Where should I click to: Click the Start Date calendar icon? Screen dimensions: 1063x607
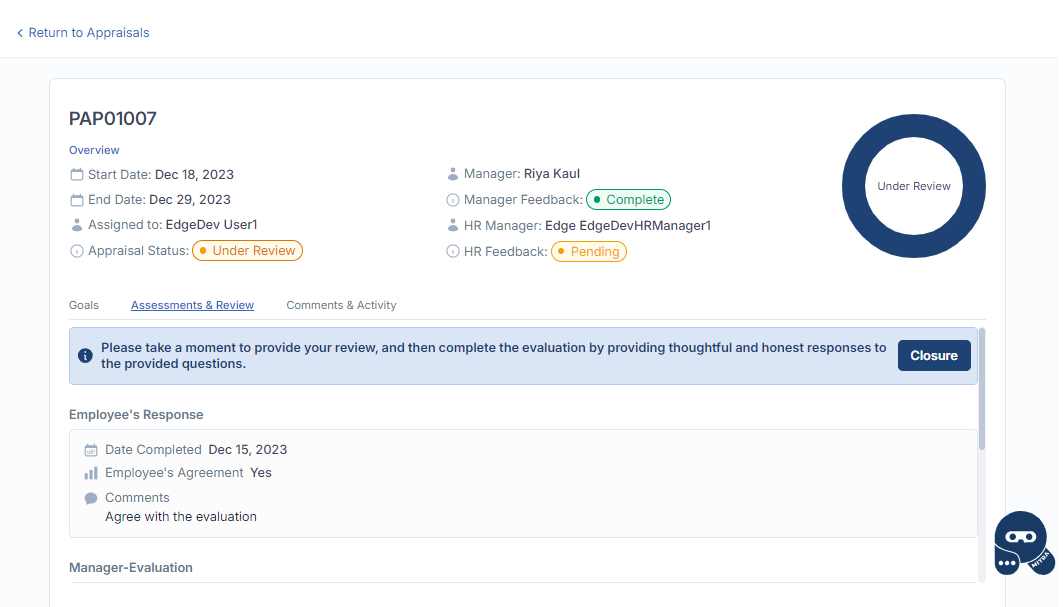point(77,175)
